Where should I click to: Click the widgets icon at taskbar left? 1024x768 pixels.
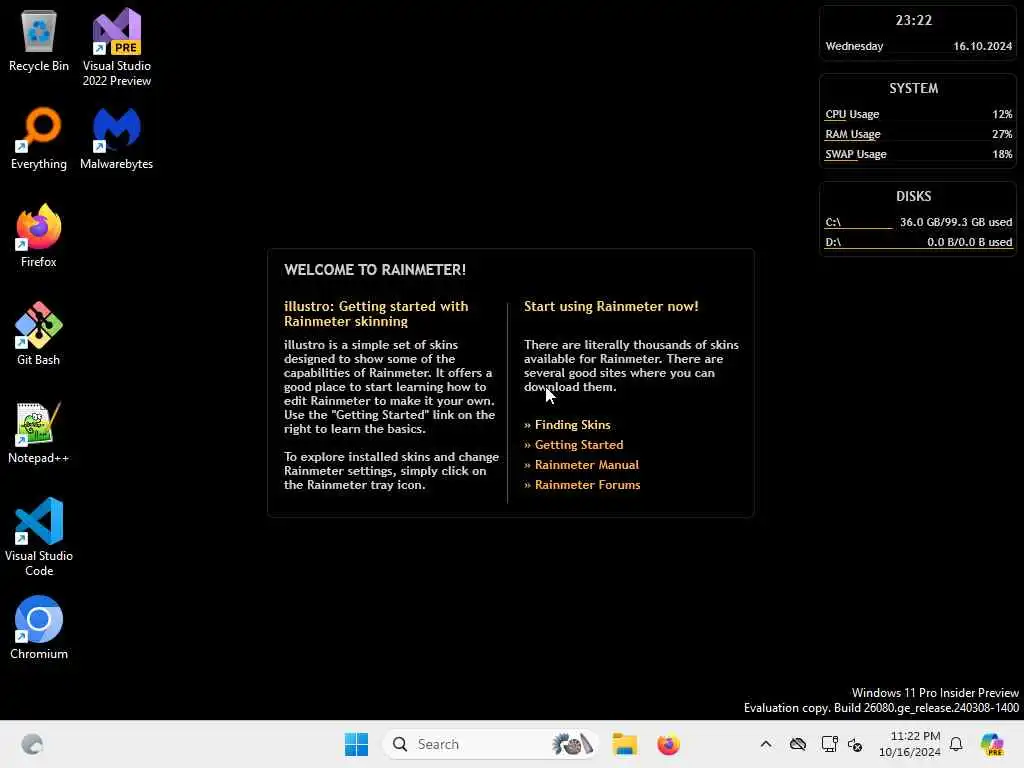(32, 744)
